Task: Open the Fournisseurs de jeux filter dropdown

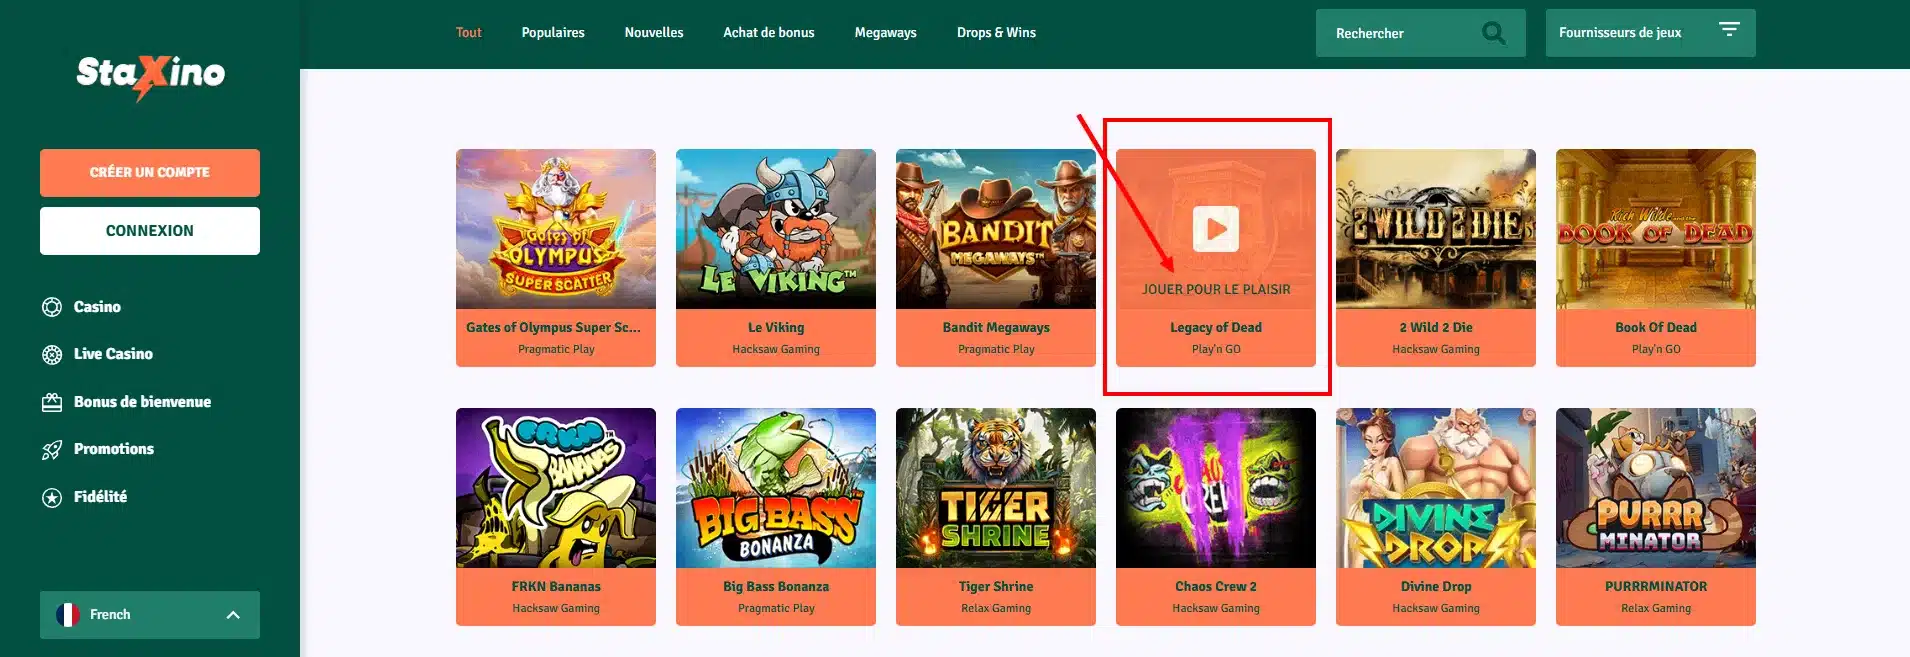Action: pos(1650,33)
